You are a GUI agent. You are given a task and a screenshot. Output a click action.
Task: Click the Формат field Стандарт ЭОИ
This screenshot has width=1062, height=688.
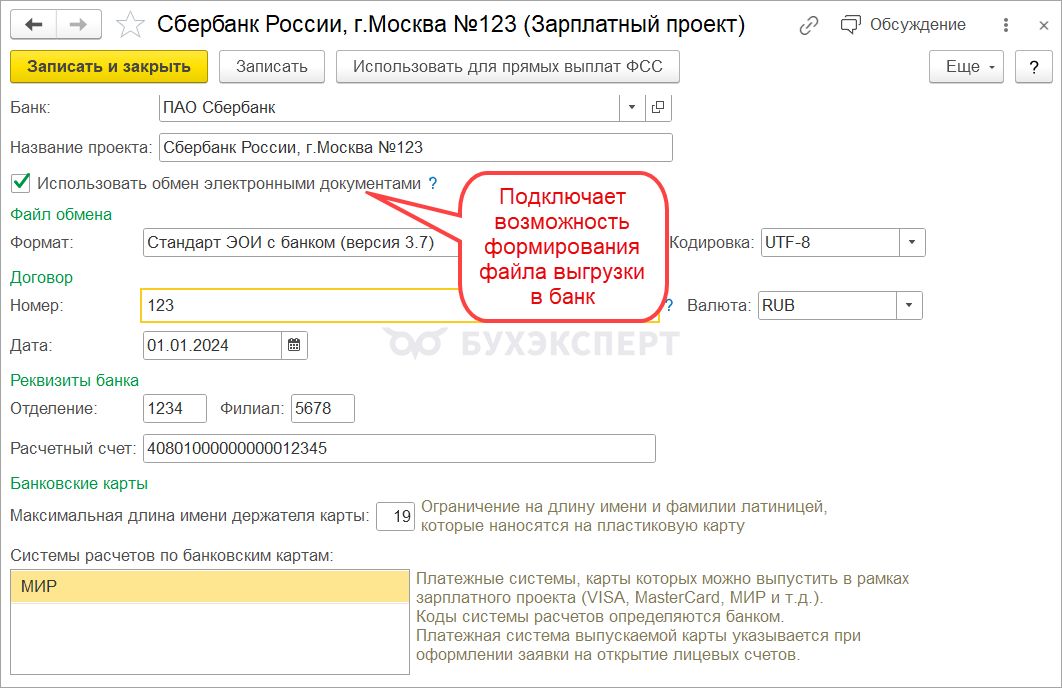[301, 242]
